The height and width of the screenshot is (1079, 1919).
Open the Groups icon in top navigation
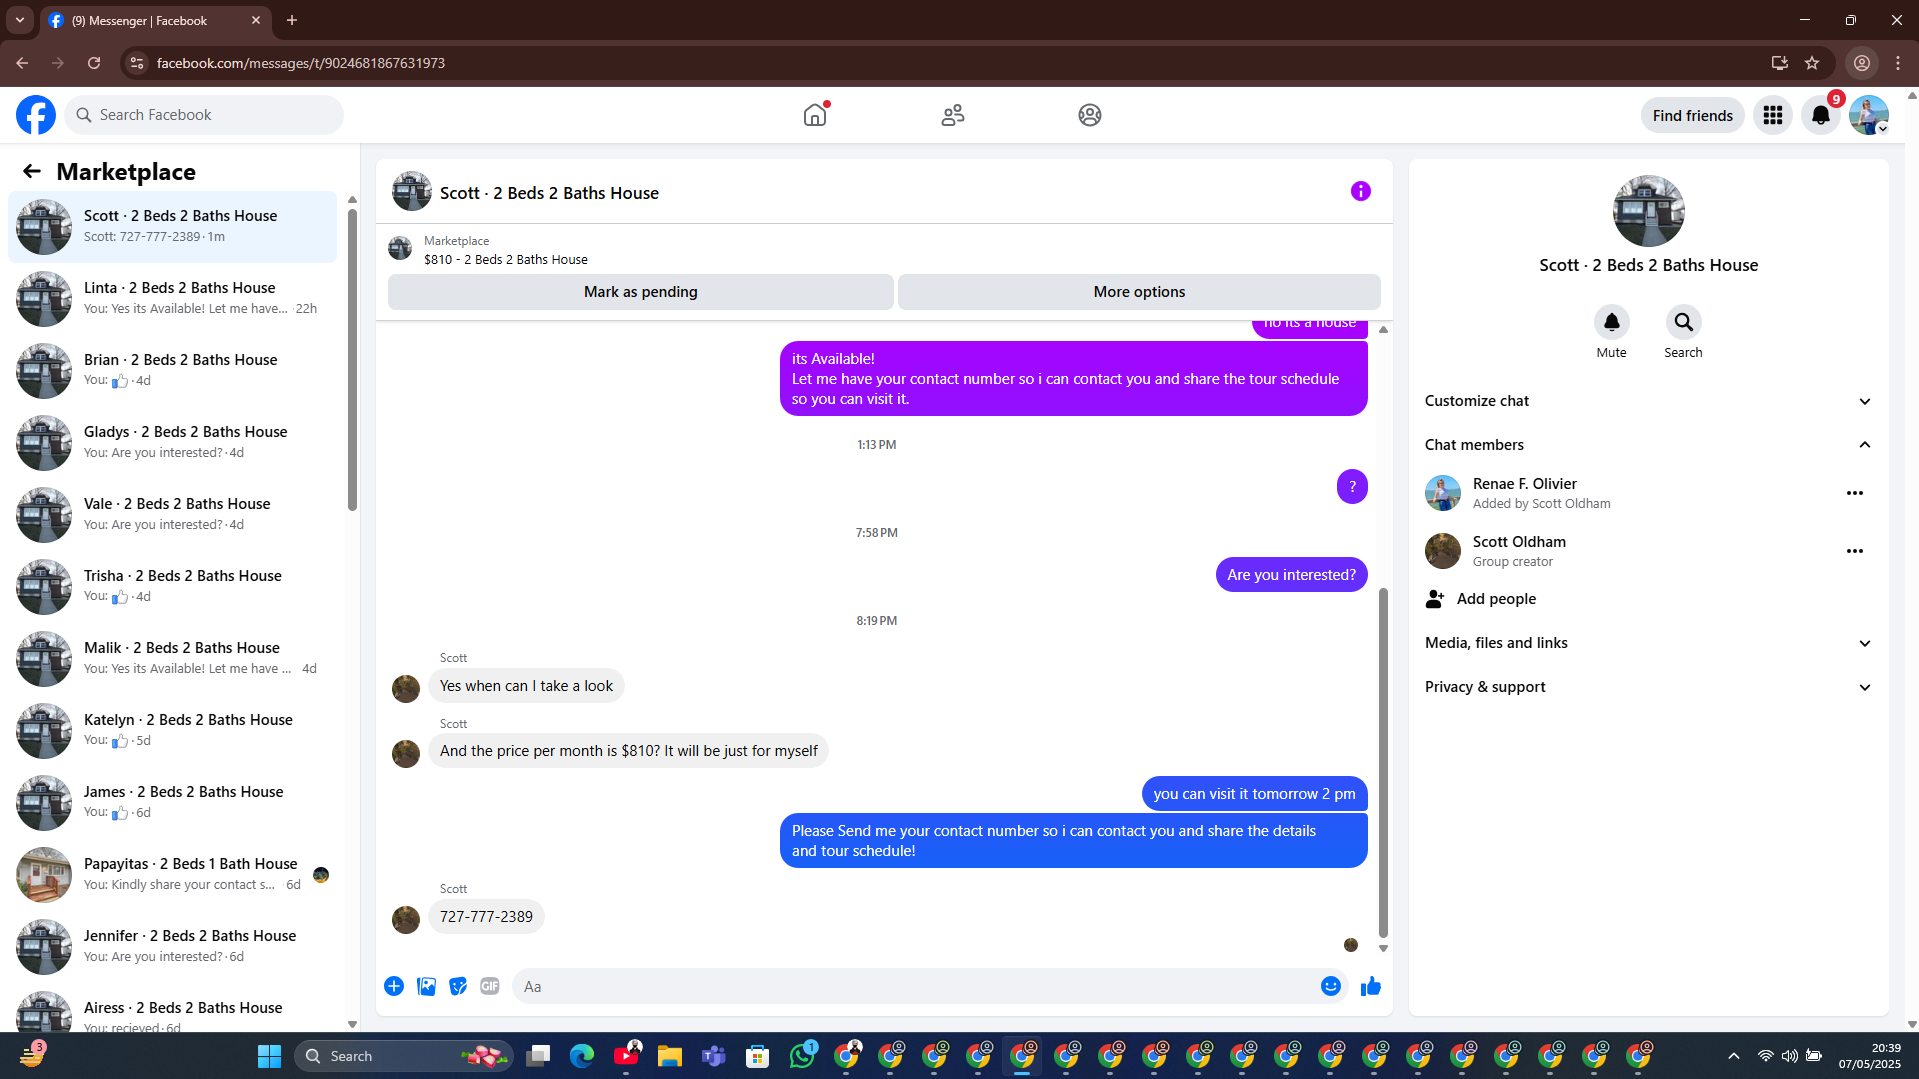[1090, 115]
